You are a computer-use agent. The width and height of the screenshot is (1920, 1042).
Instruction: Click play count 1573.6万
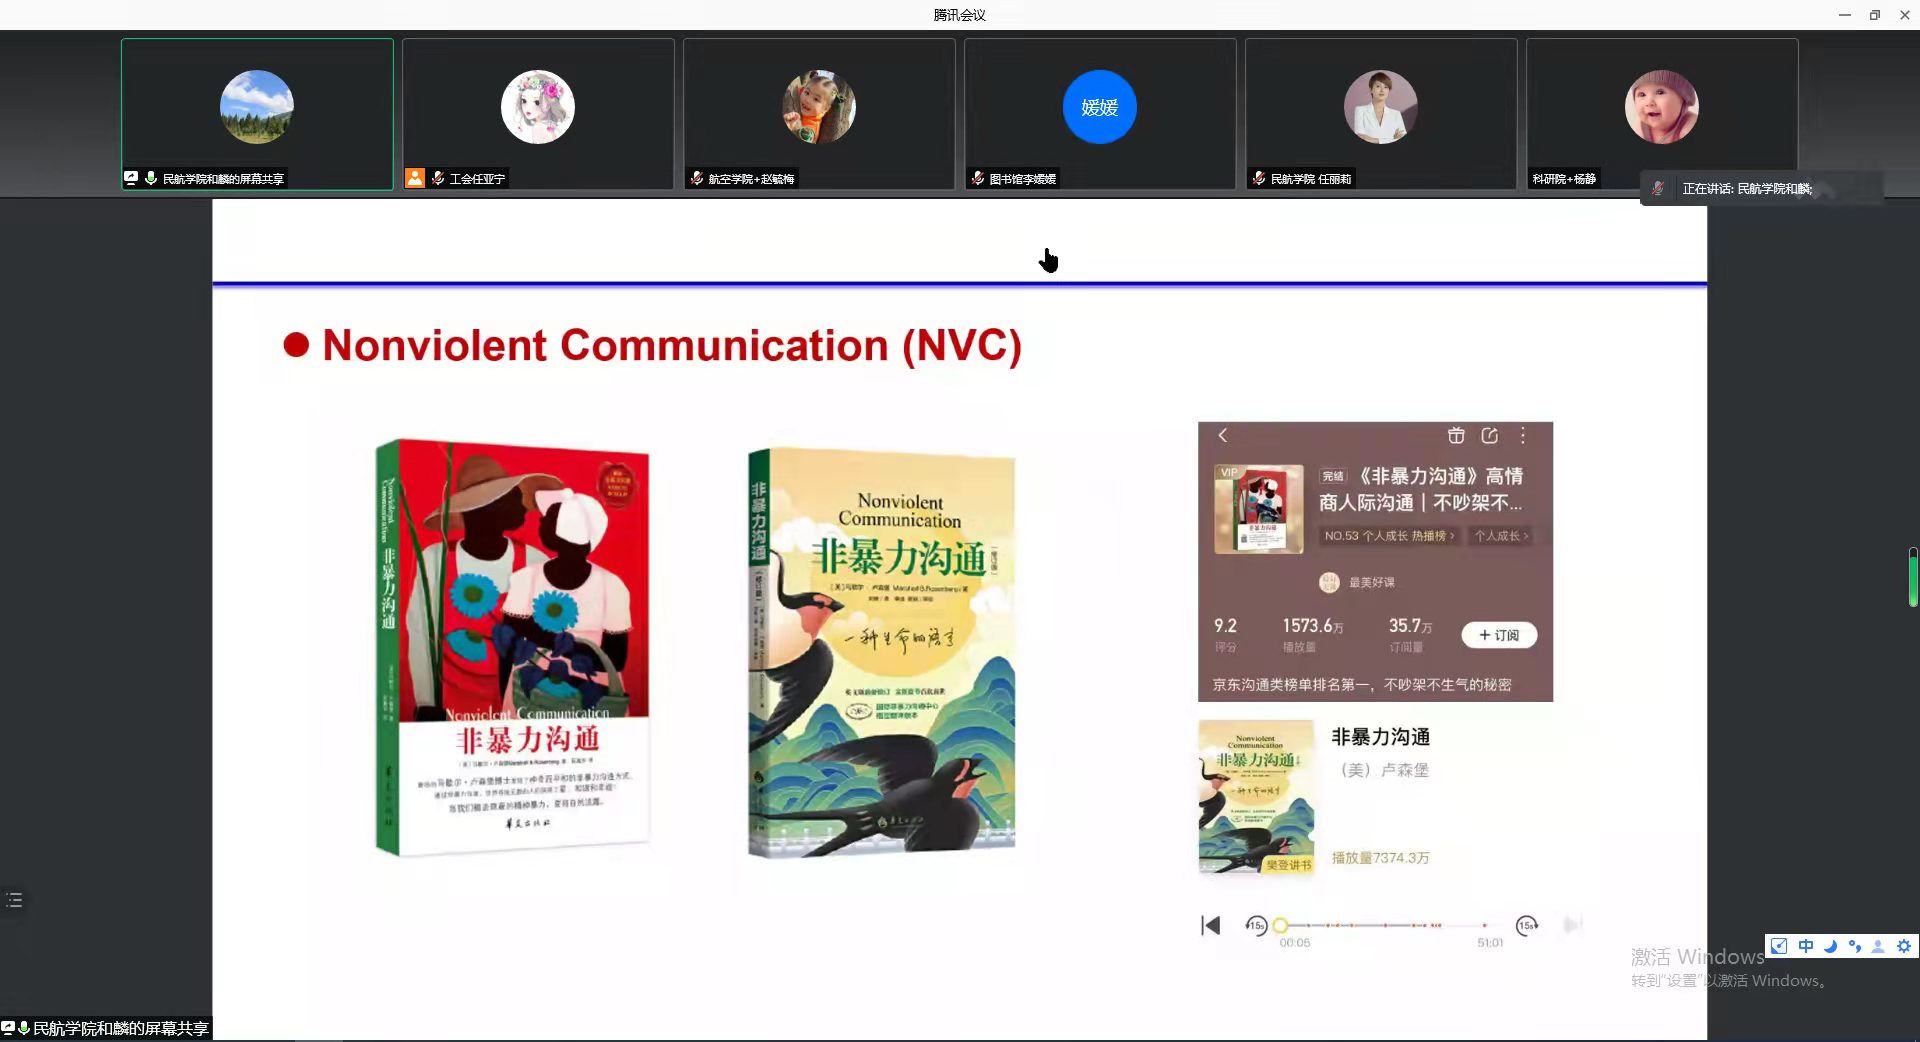click(x=1313, y=626)
